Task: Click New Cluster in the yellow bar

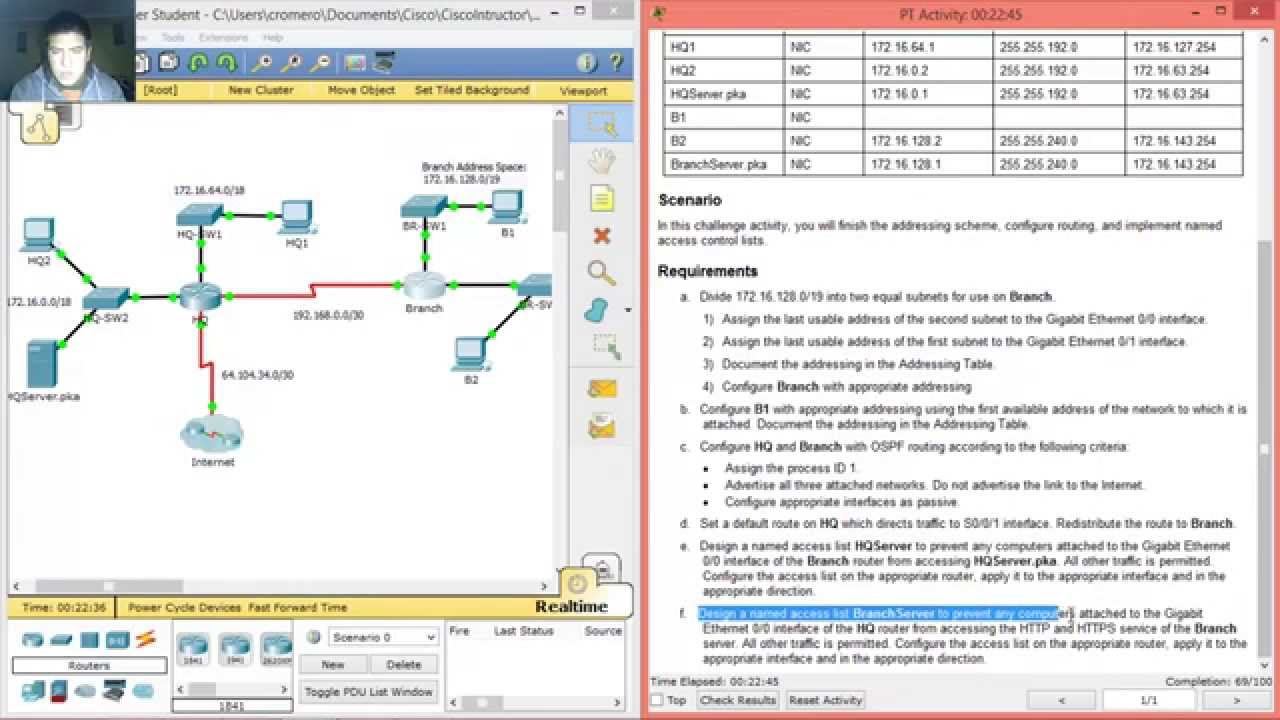Action: [260, 90]
